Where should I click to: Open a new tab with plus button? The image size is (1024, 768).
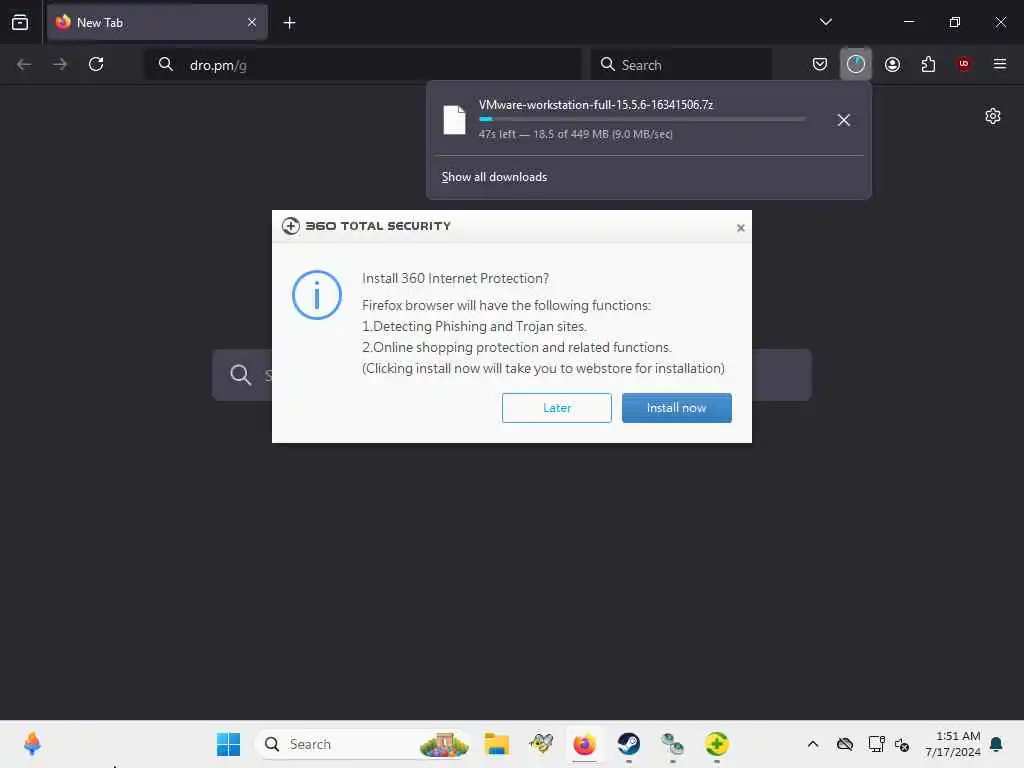coord(289,23)
